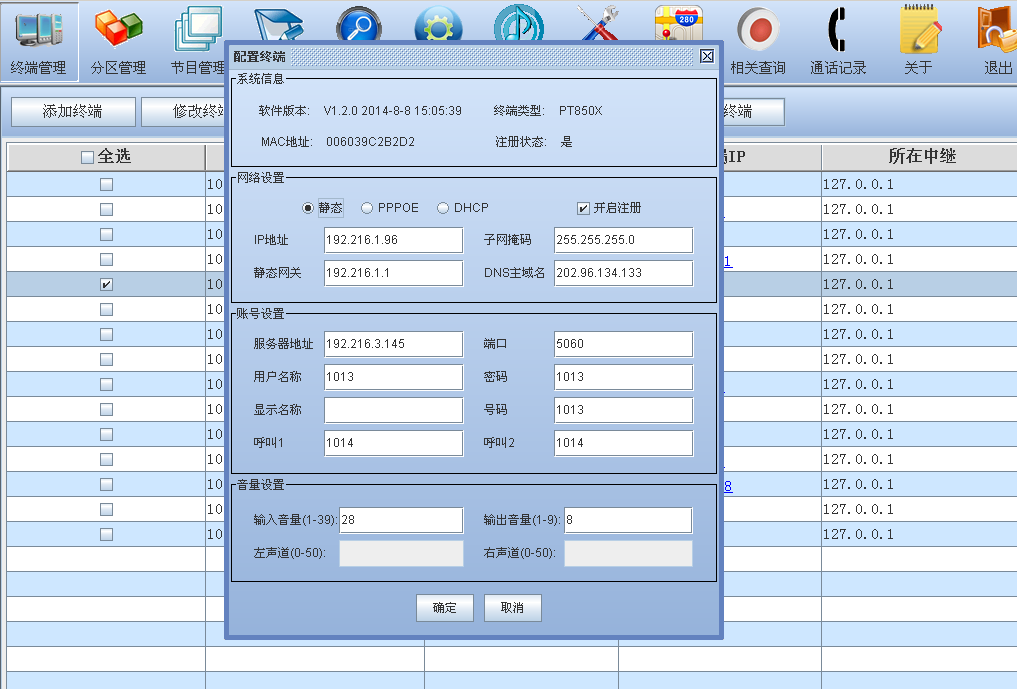Open 通话记录 call records phone icon
Screen dimensions: 1017x689
[837, 31]
